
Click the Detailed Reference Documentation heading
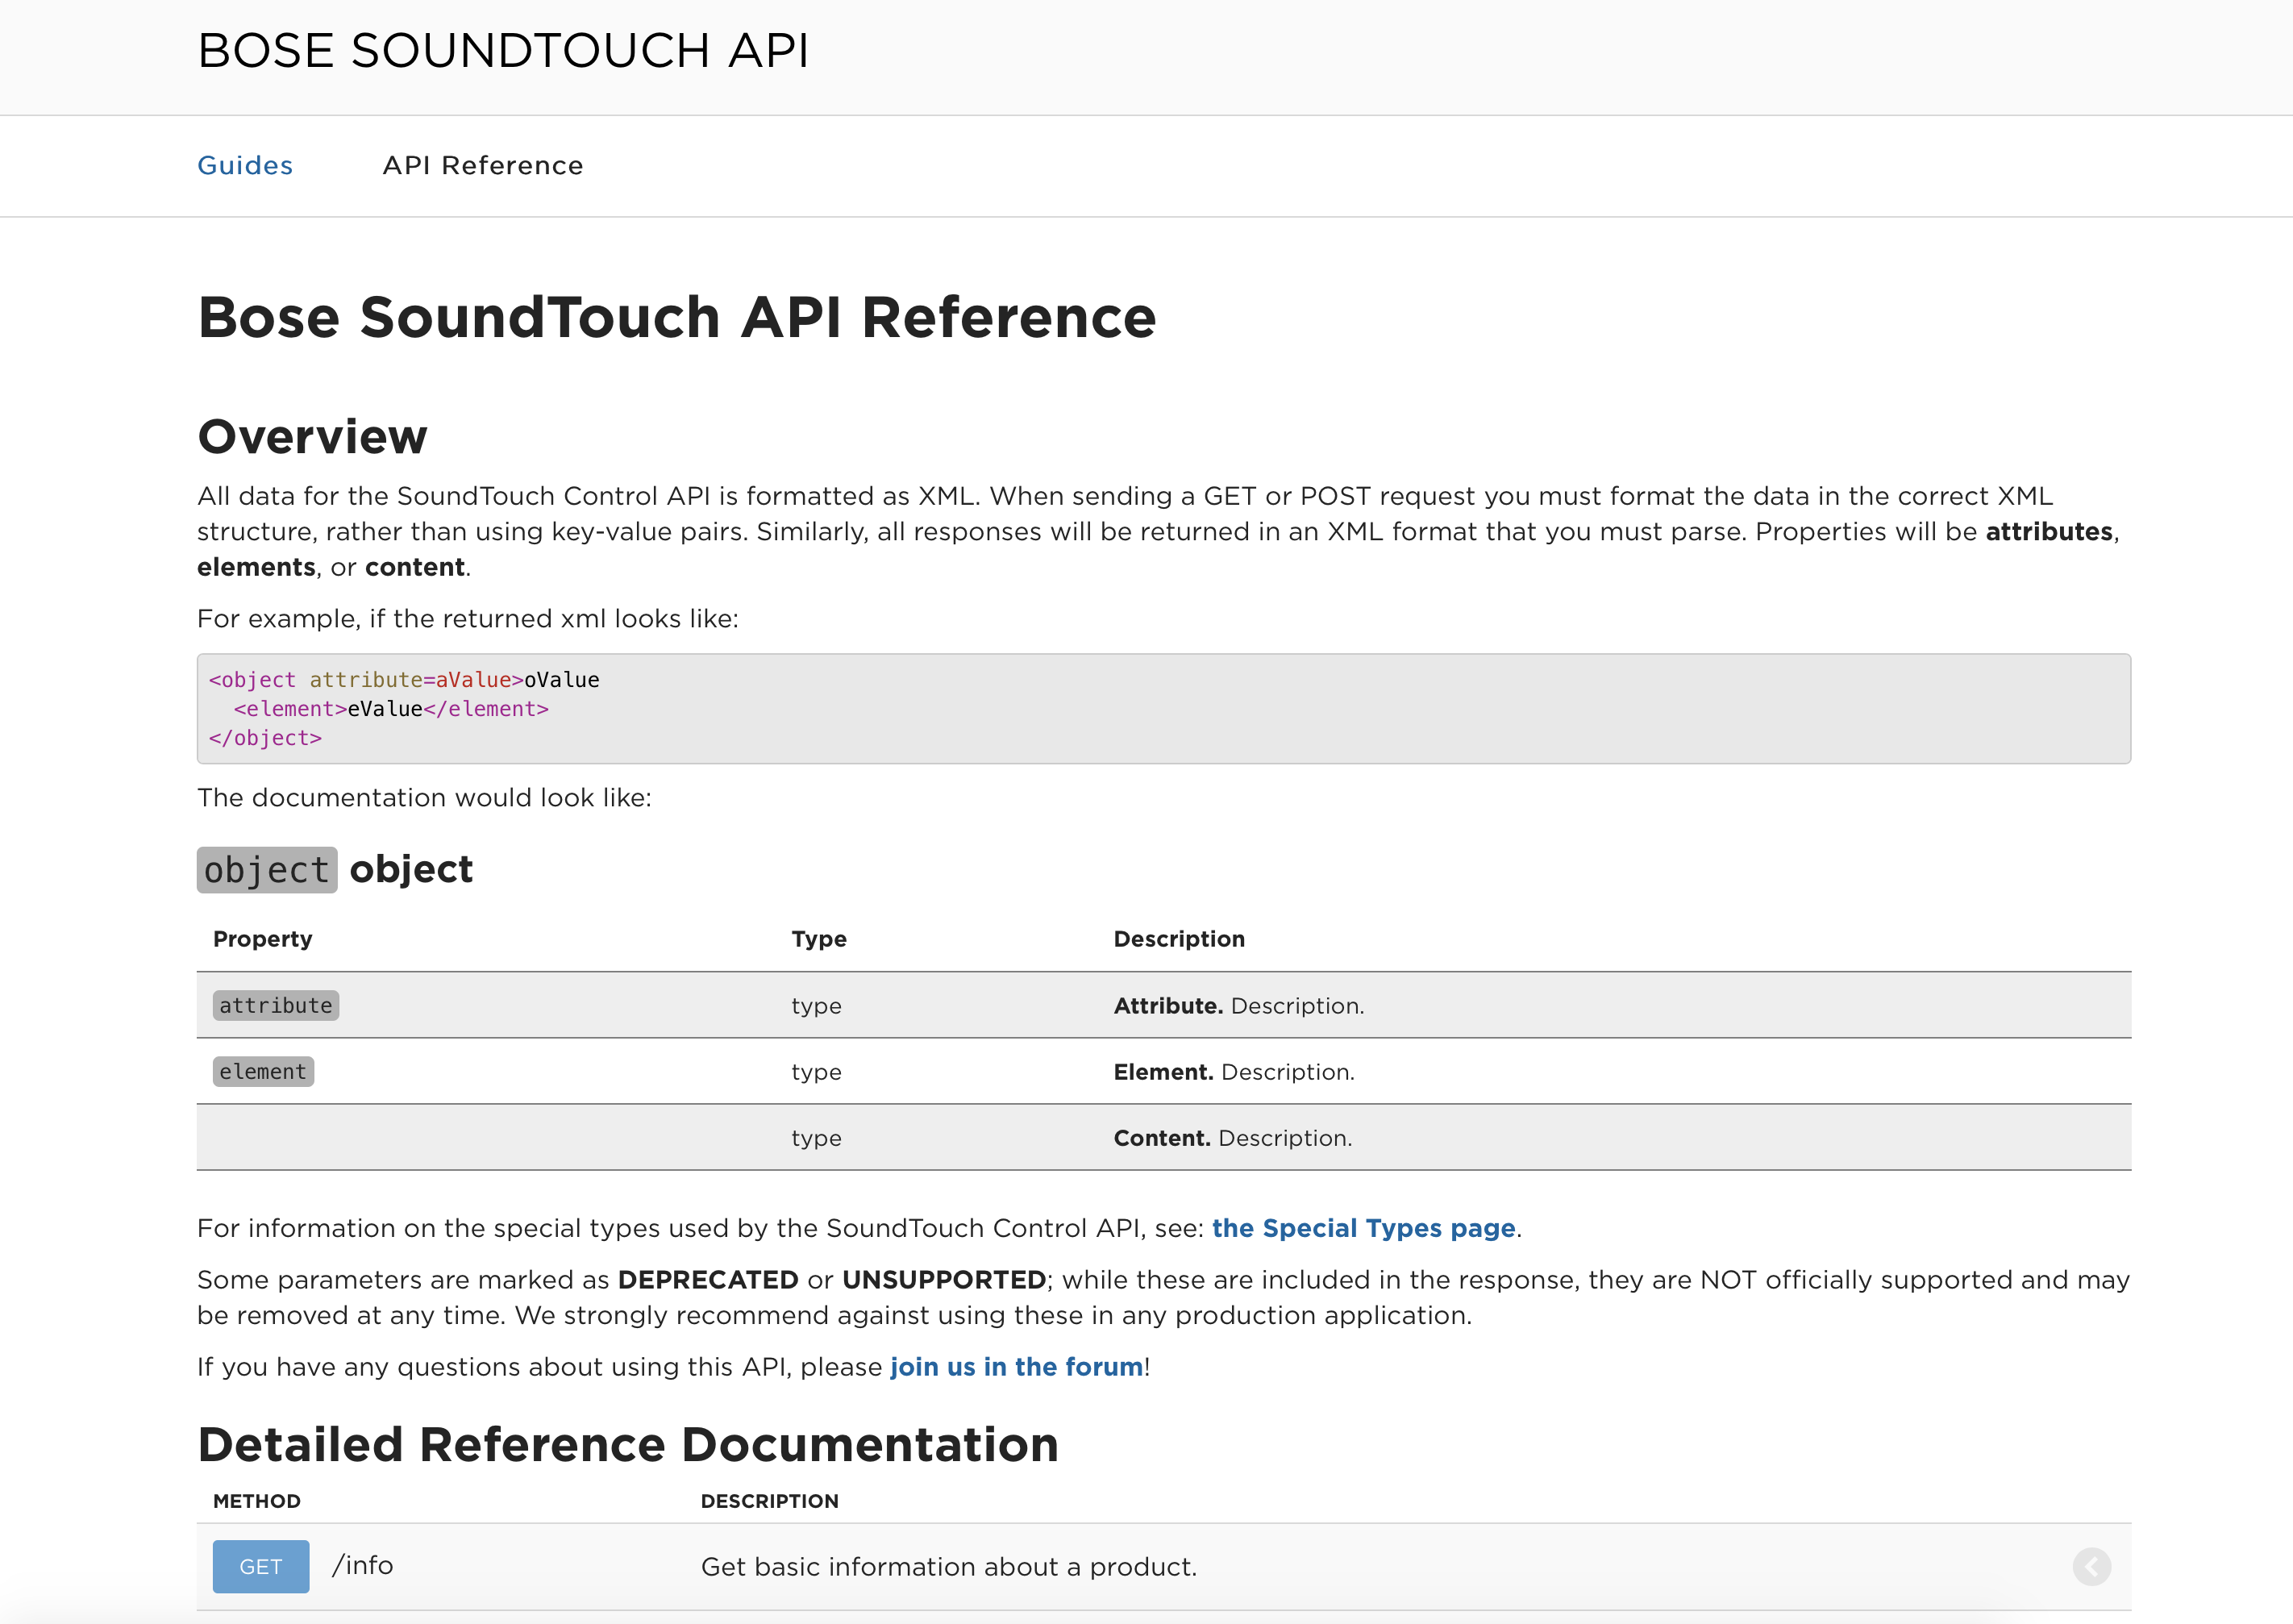tap(628, 1444)
